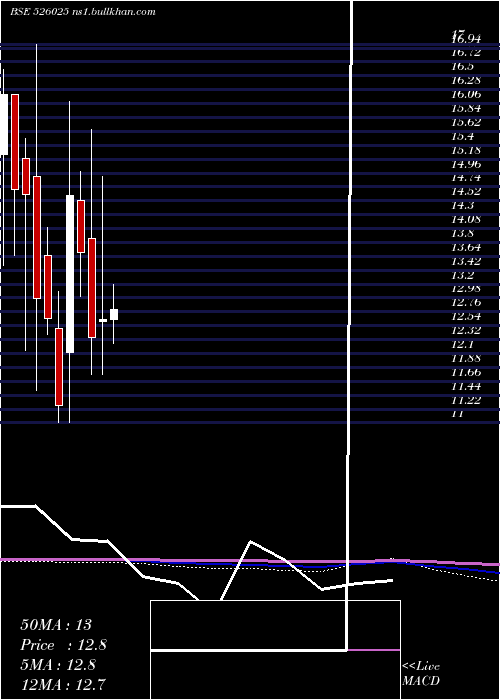Click the 14.74 price label
This screenshot has width=500, height=700.
click(466, 177)
